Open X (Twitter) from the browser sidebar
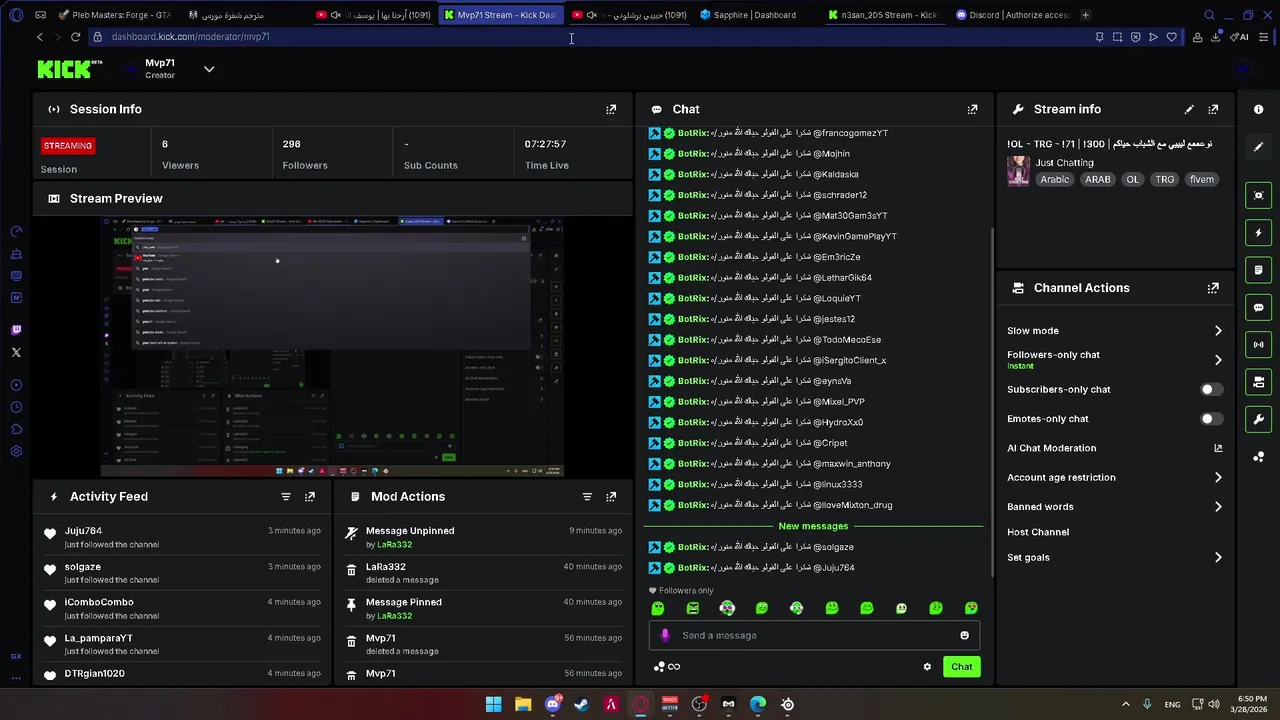 pyautogui.click(x=16, y=352)
